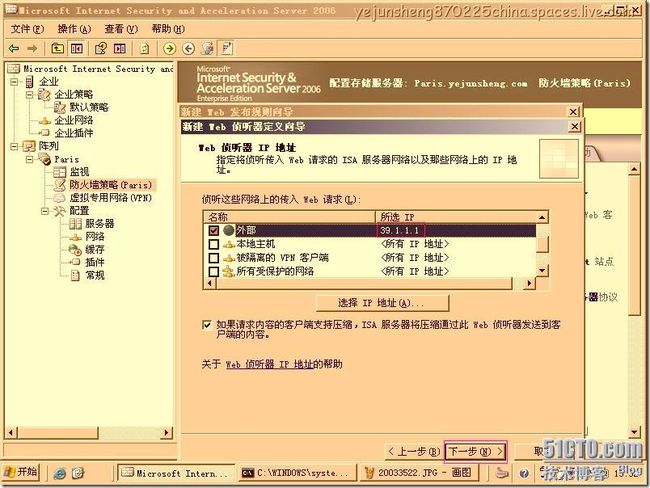The image size is (650, 488).
Task: Select the 企业 node icon in tree
Action: pyautogui.click(x=29, y=82)
